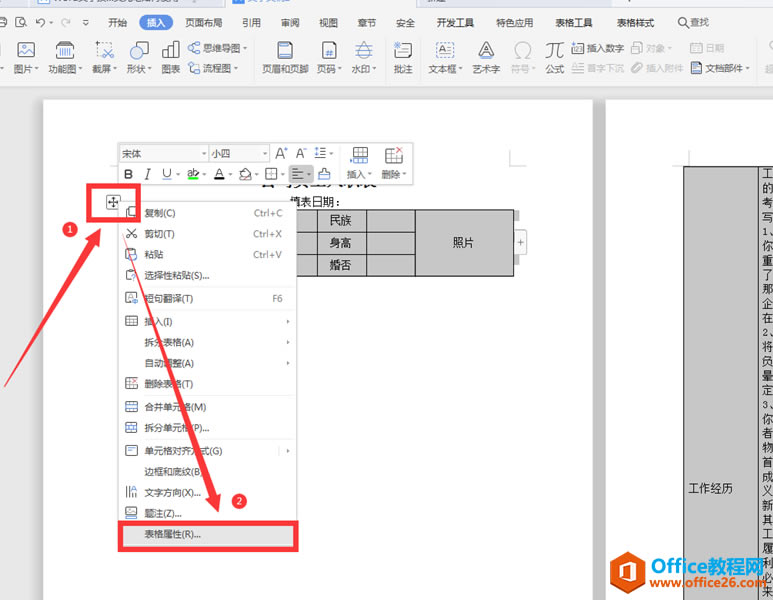
Task: Open the undo history dropdown arrow
Action: pyautogui.click(x=51, y=23)
